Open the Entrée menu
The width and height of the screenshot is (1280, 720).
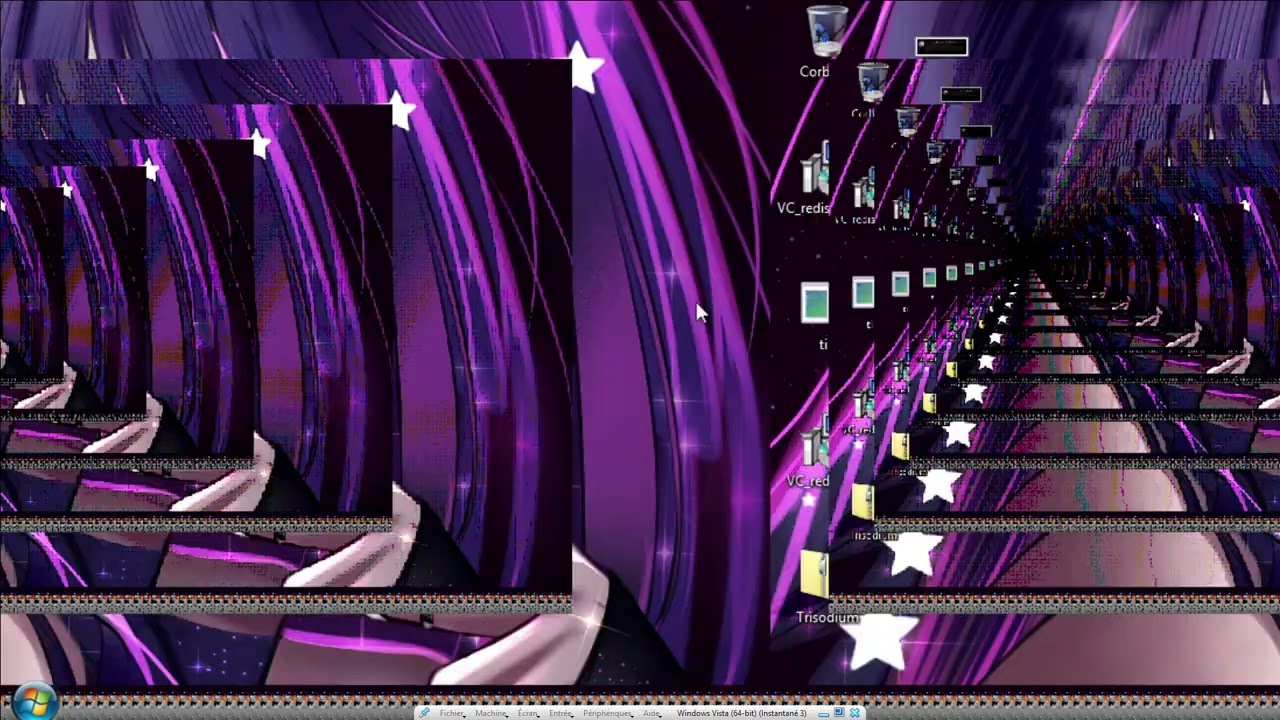(x=560, y=713)
